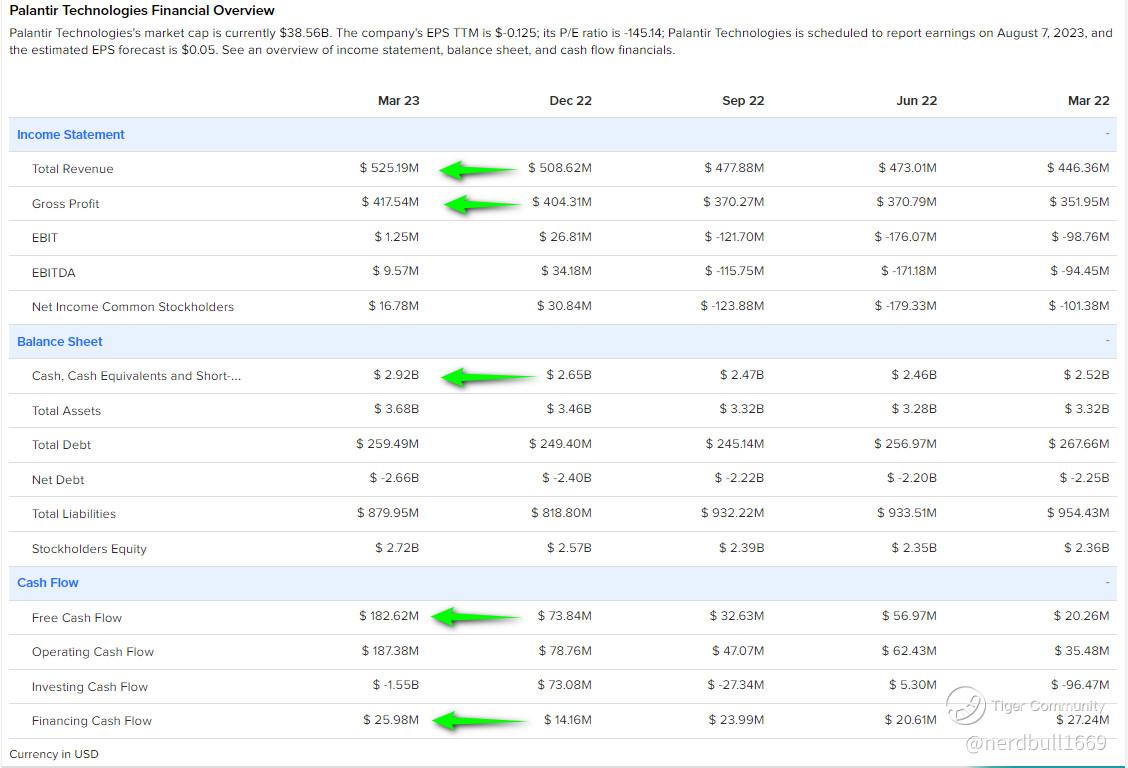This screenshot has width=1128, height=768.
Task: Click the green arrow in Financing Cash Flow row
Action: (x=478, y=720)
